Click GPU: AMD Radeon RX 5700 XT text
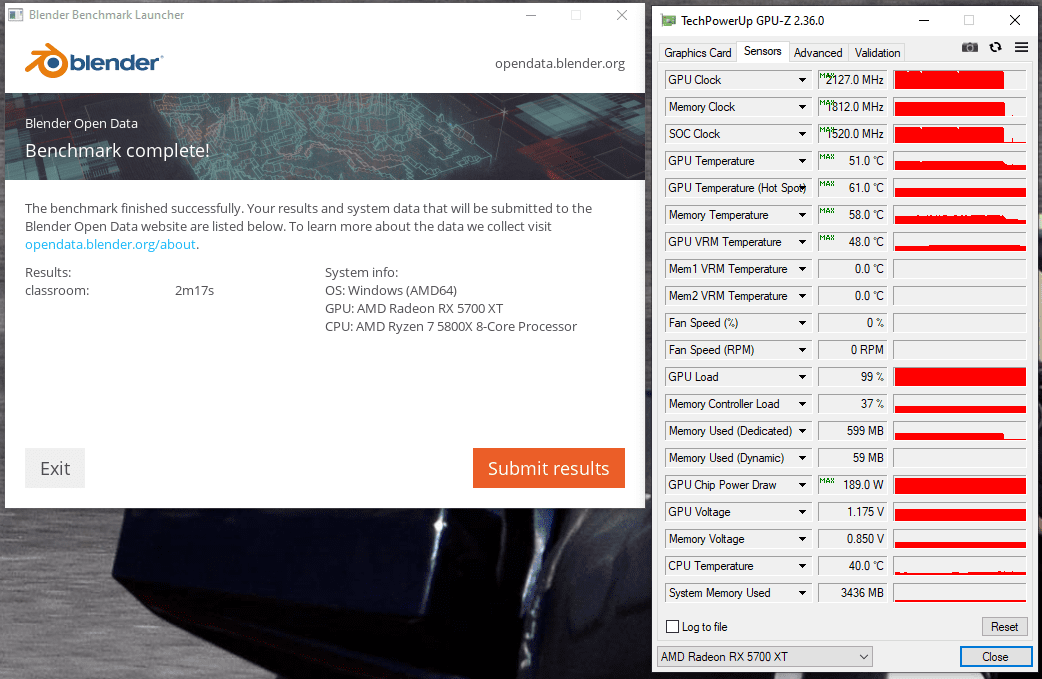Image resolution: width=1042 pixels, height=679 pixels. pyautogui.click(x=414, y=308)
